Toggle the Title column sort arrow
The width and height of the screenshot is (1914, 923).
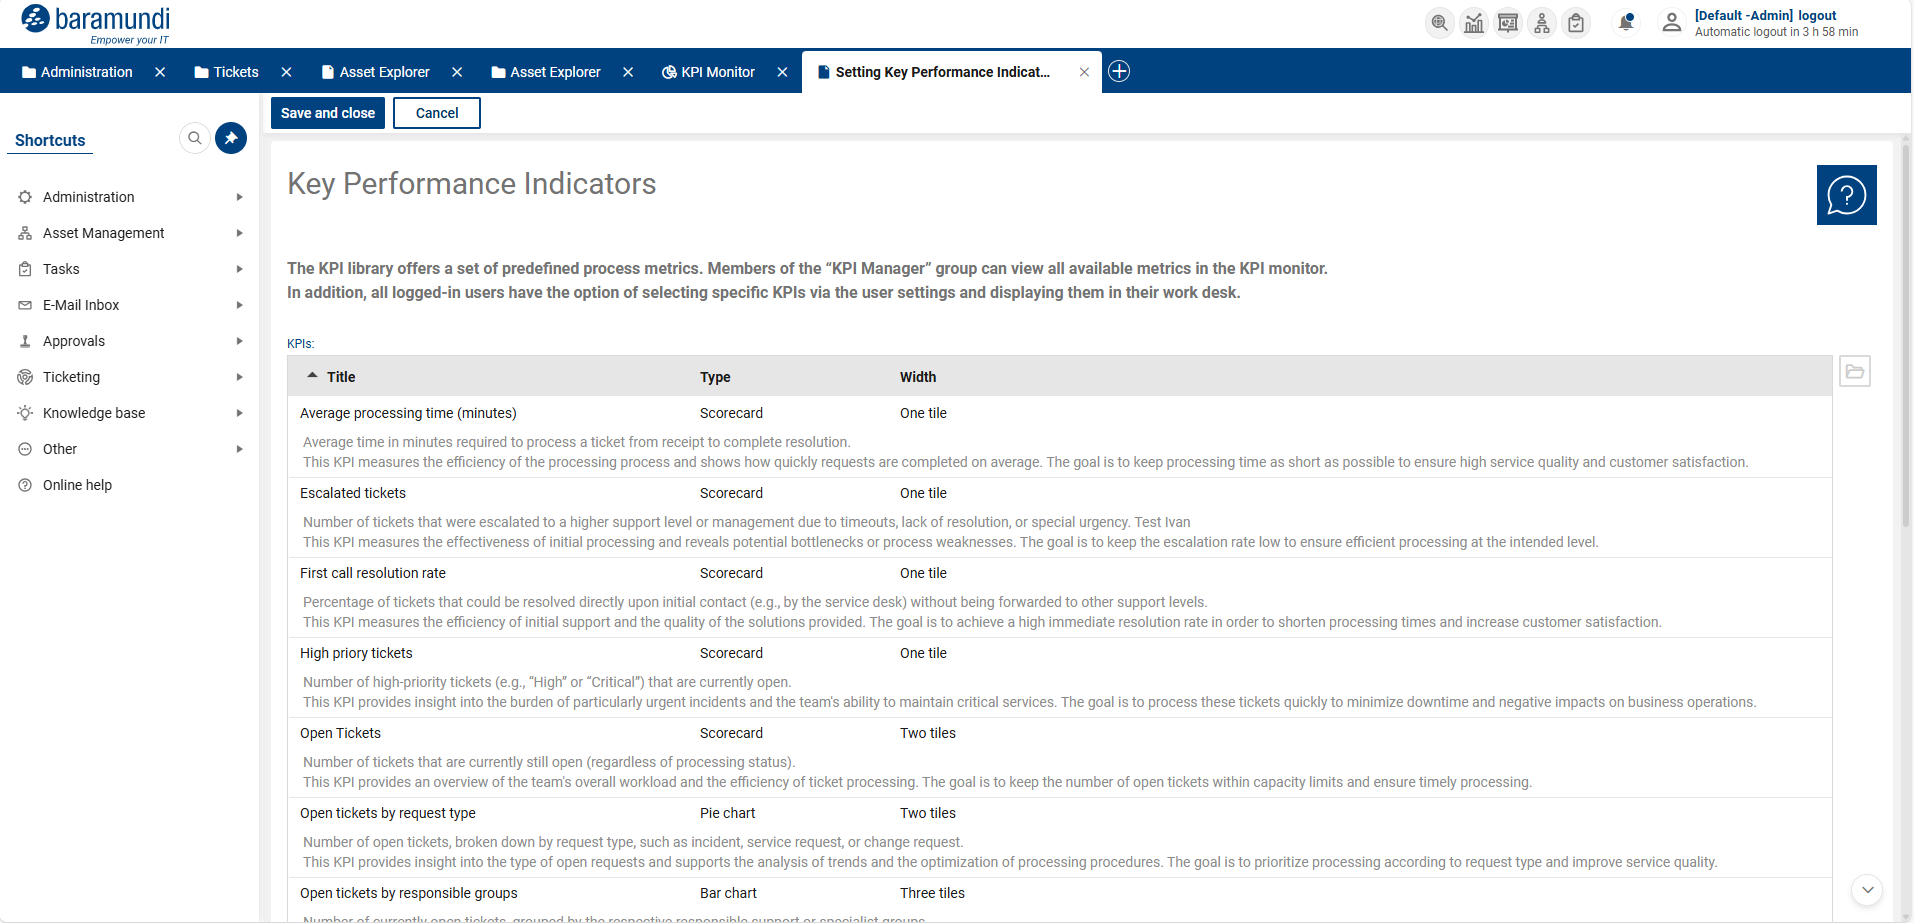click(312, 376)
